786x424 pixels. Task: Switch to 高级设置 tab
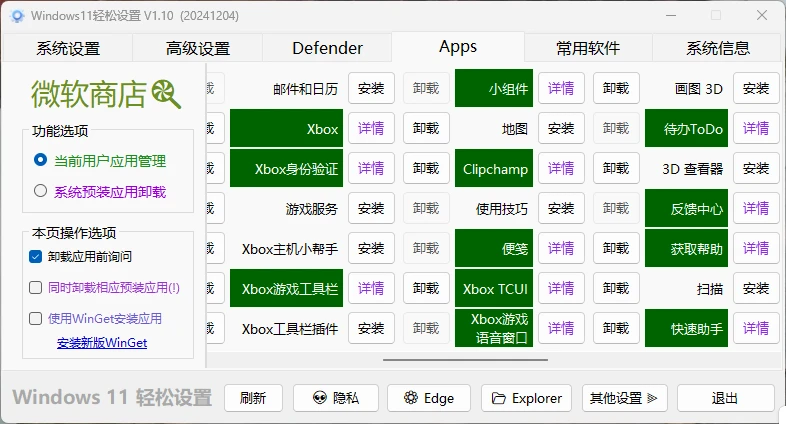click(x=198, y=48)
